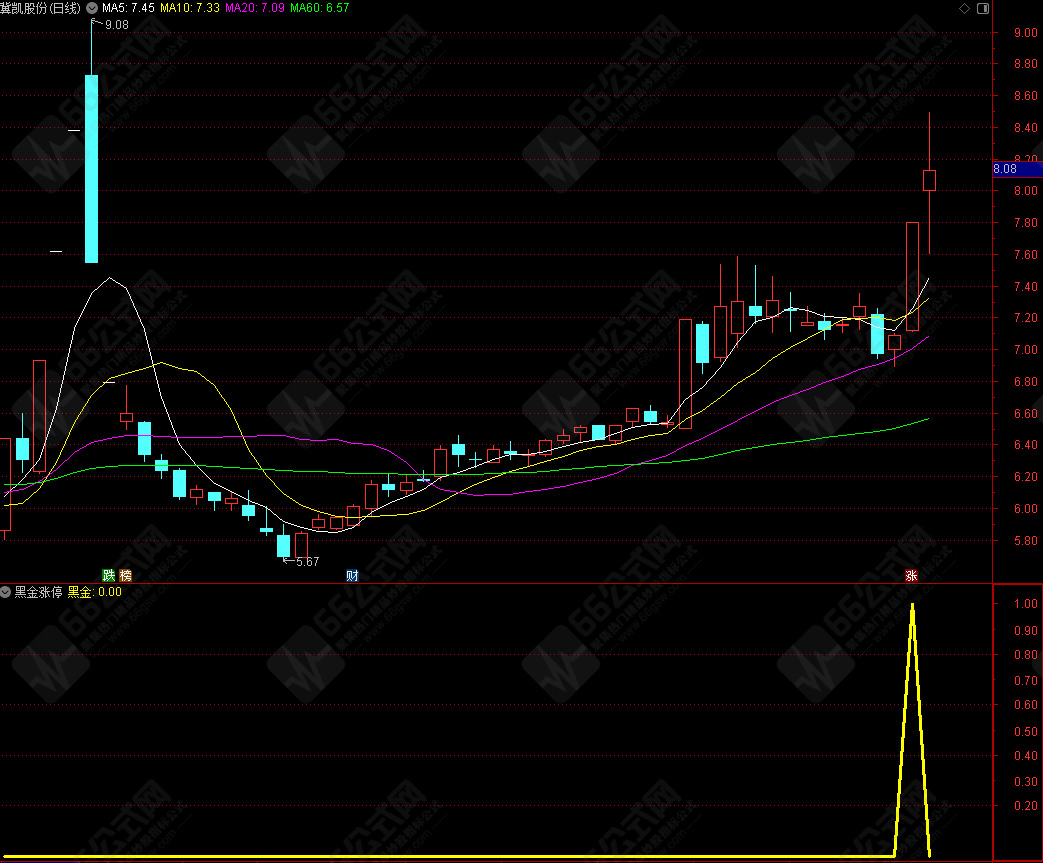Click the 7.00 price axis label
This screenshot has height=863, width=1043.
[1025, 349]
